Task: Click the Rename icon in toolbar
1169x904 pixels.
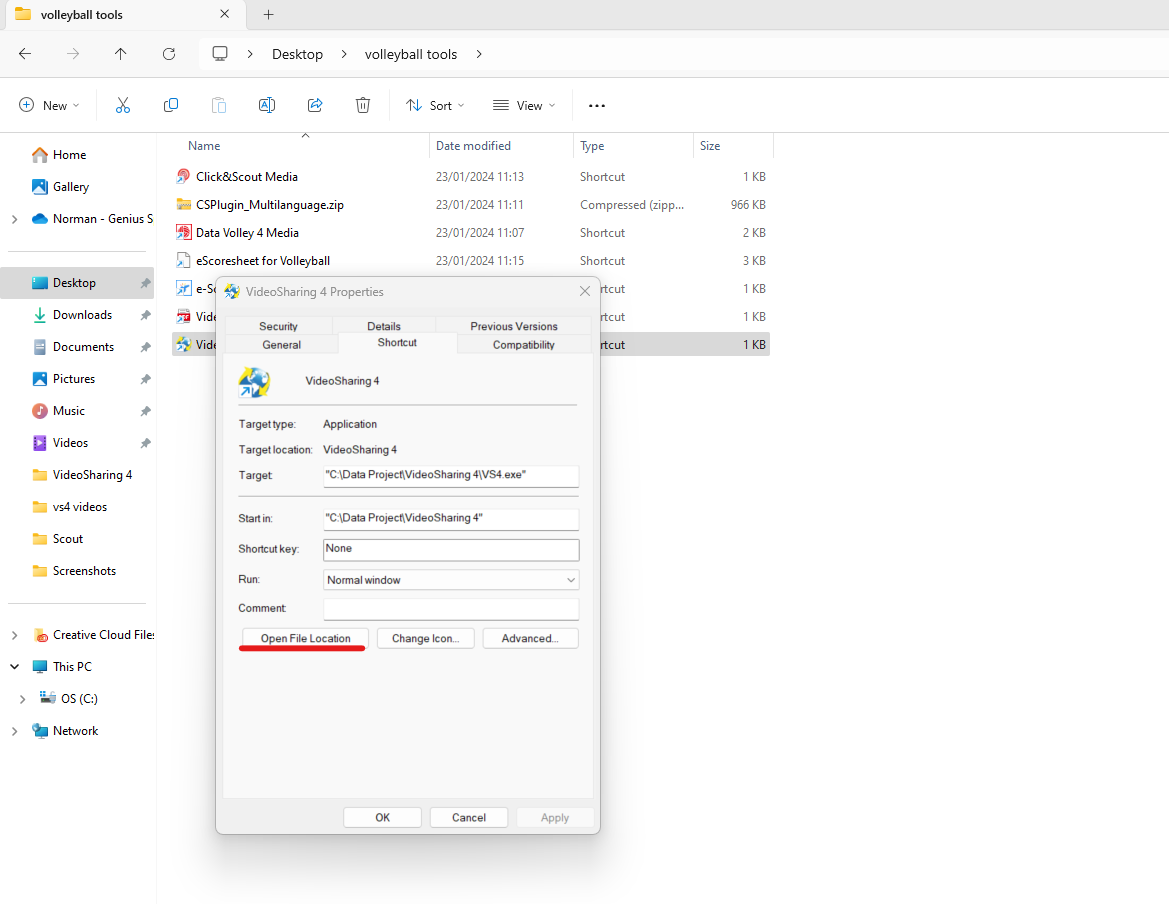Action: (x=267, y=106)
